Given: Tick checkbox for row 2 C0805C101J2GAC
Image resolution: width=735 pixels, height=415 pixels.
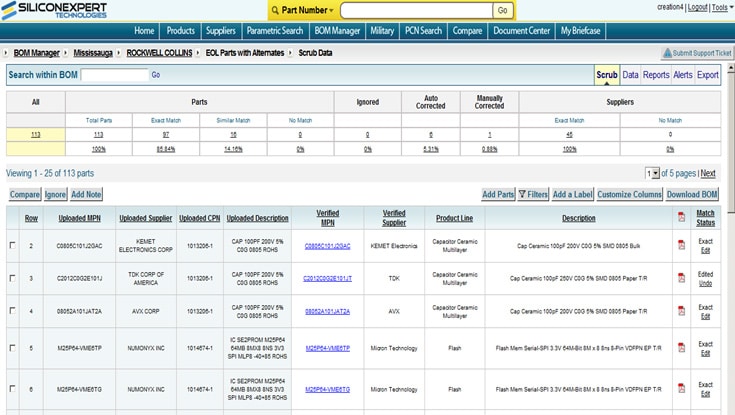Looking at the screenshot, I should [13, 245].
